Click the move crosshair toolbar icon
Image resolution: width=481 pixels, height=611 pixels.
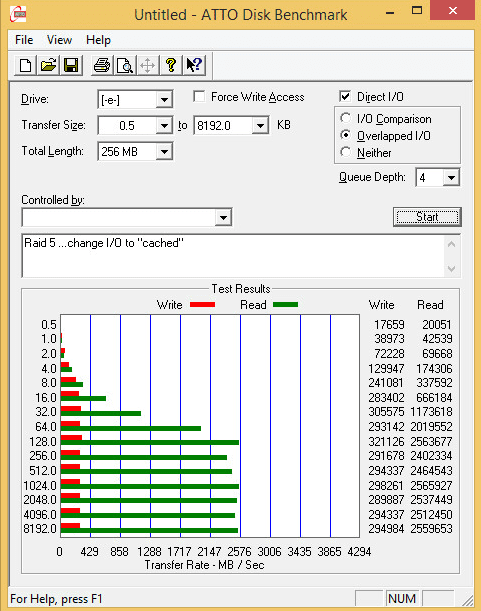147,65
